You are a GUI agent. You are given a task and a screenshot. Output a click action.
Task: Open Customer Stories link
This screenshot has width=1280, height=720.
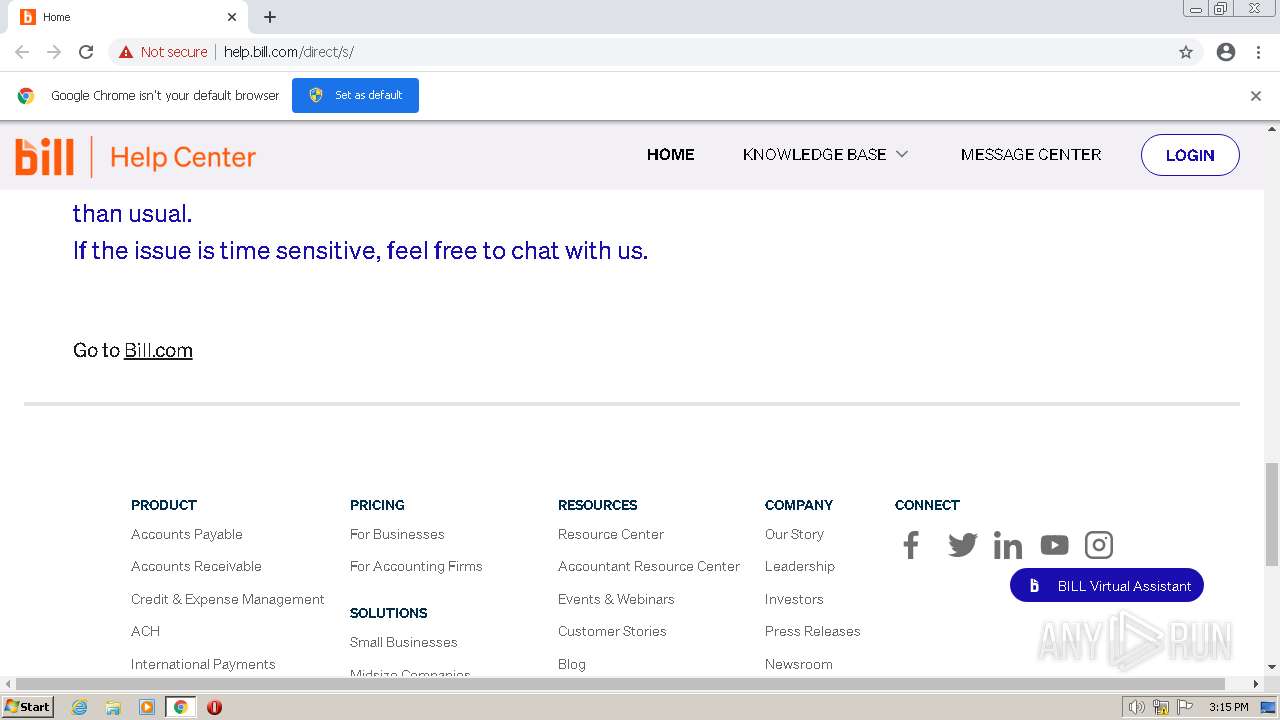tap(612, 631)
